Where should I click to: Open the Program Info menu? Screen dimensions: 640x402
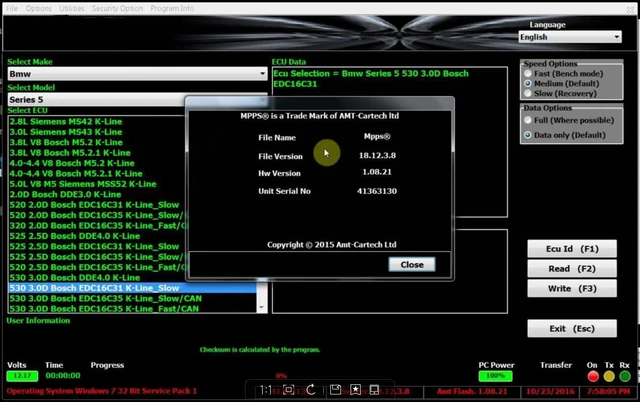click(172, 8)
